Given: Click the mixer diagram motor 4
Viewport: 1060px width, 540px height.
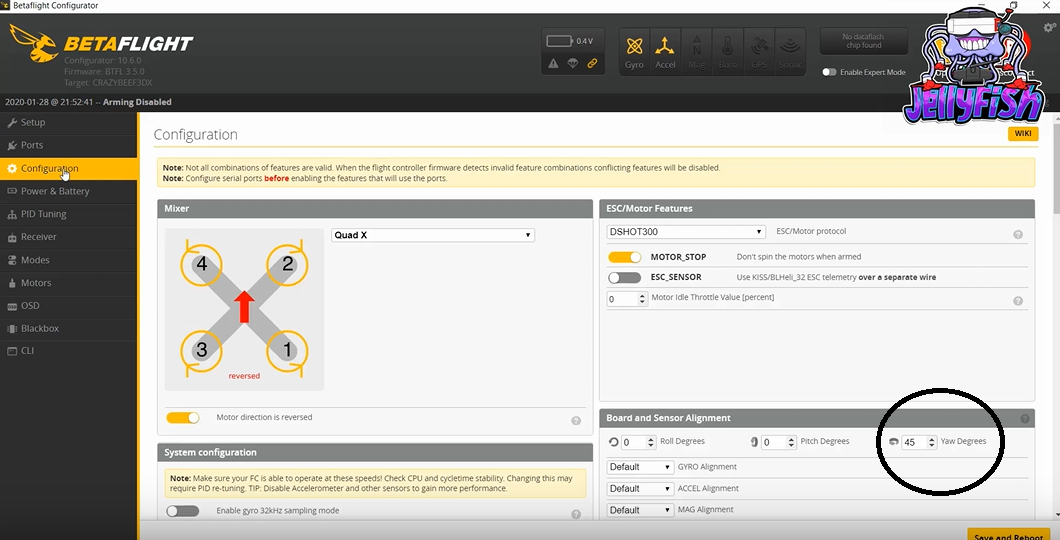Looking at the screenshot, I should [x=201, y=264].
